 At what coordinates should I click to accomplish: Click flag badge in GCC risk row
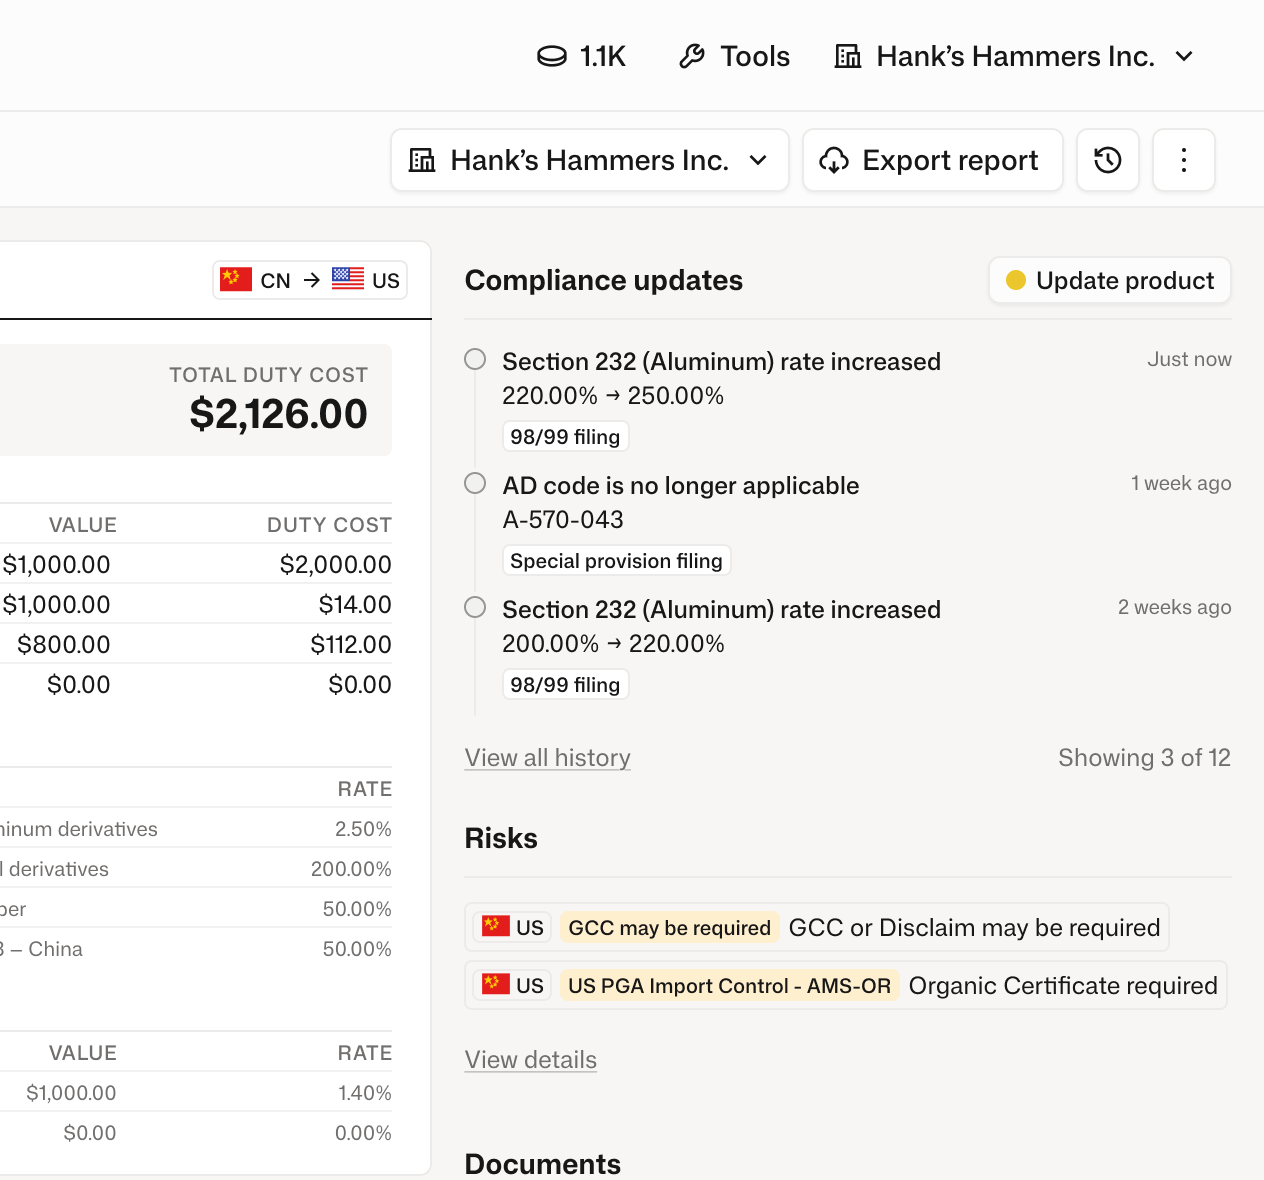[512, 928]
